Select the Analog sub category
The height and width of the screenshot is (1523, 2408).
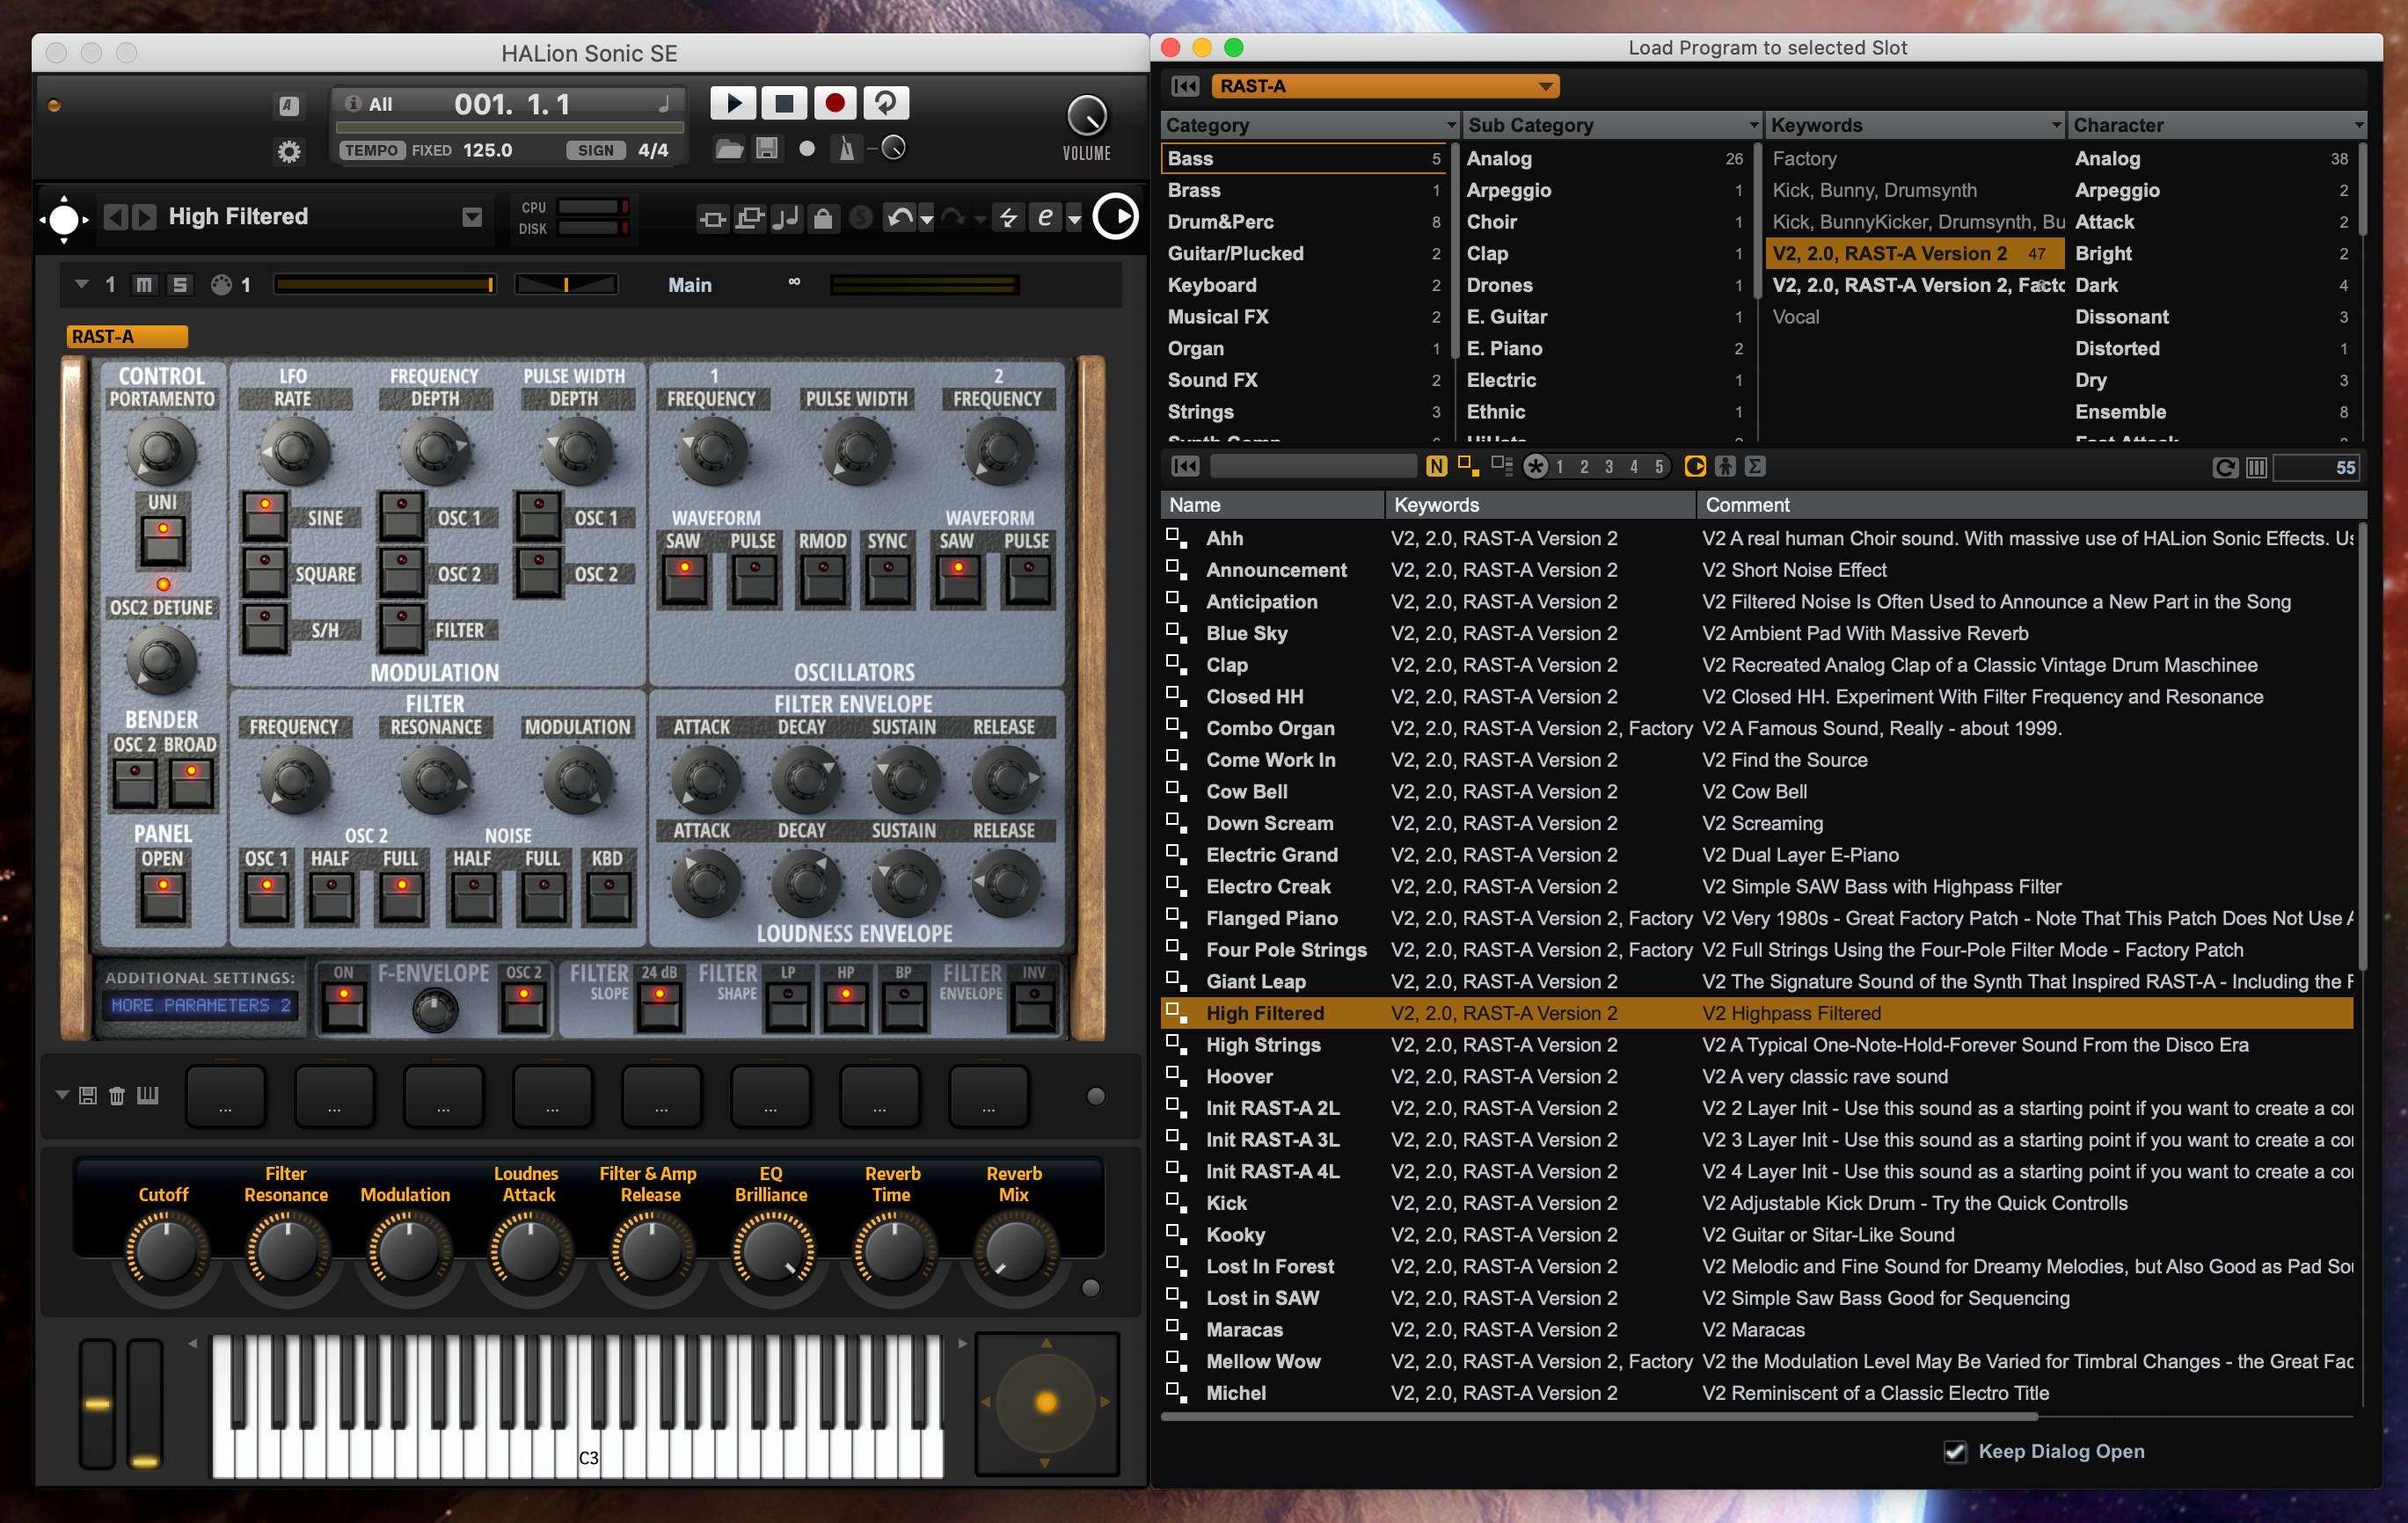tap(1606, 158)
